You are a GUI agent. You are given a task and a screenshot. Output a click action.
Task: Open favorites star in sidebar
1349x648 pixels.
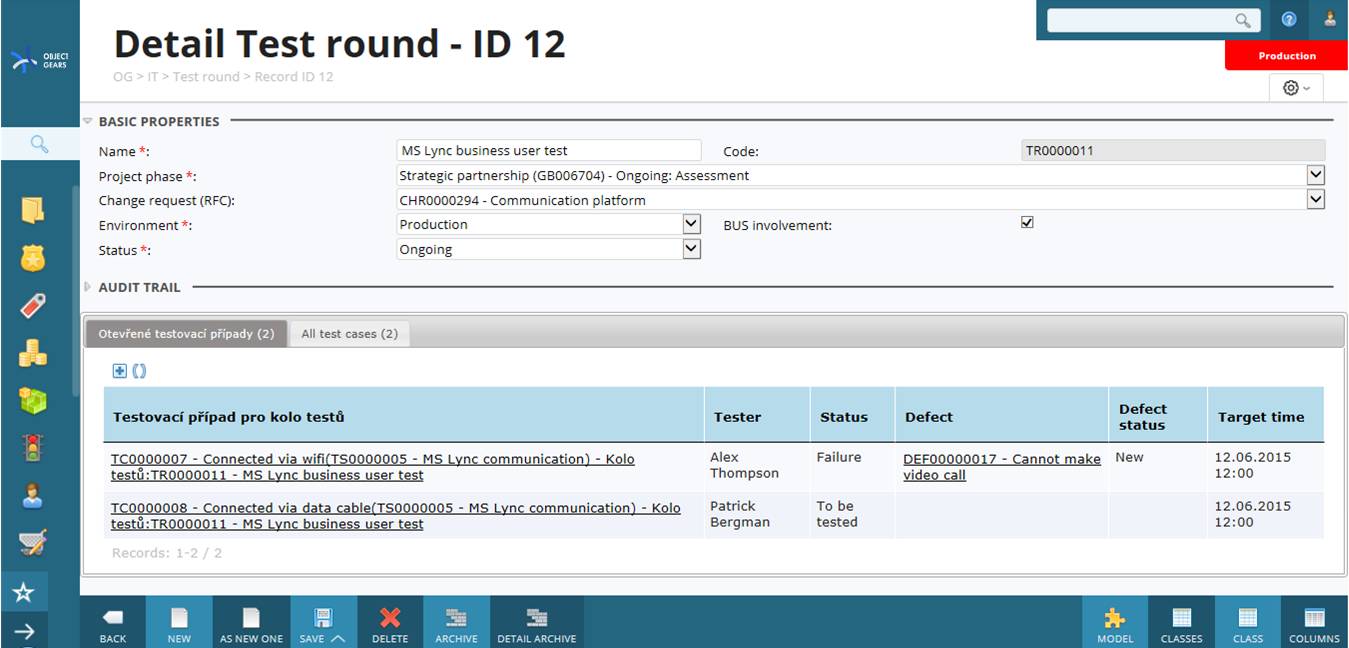(x=24, y=593)
